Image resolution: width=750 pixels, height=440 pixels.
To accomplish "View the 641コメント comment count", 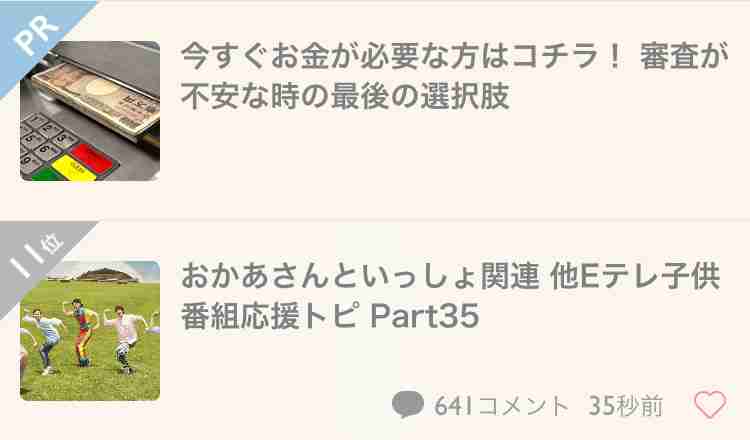I will [501, 406].
